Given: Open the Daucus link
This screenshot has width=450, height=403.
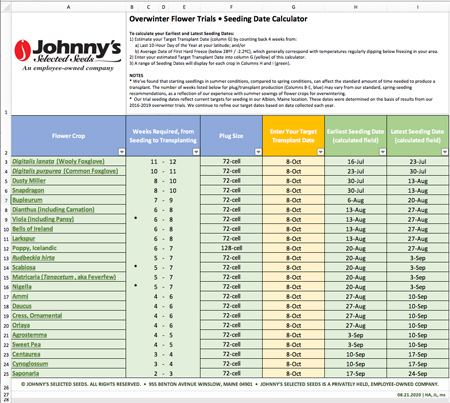Looking at the screenshot, I should 22,306.
